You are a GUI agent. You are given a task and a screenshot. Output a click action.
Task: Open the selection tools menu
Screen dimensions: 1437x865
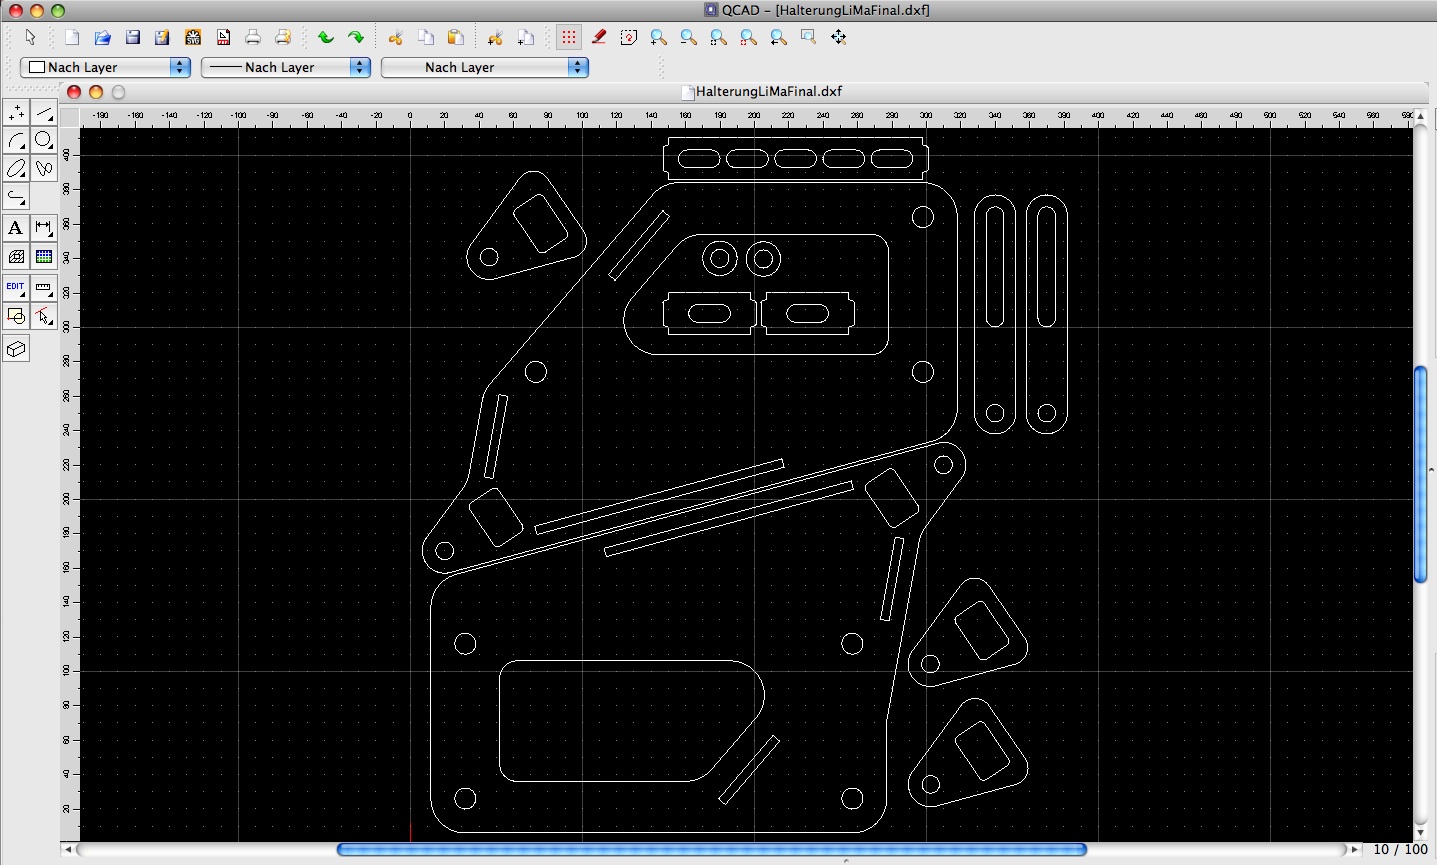[x=44, y=316]
